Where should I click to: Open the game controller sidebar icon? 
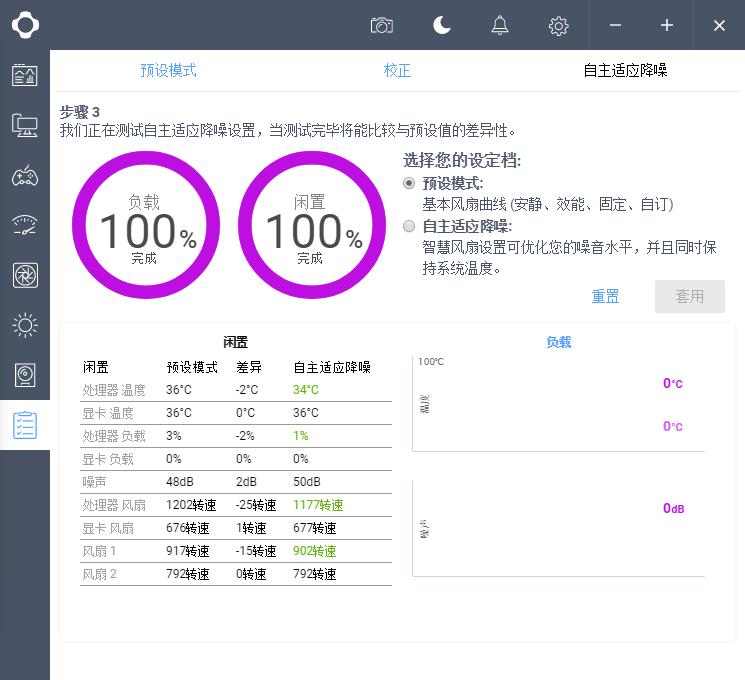(x=25, y=175)
